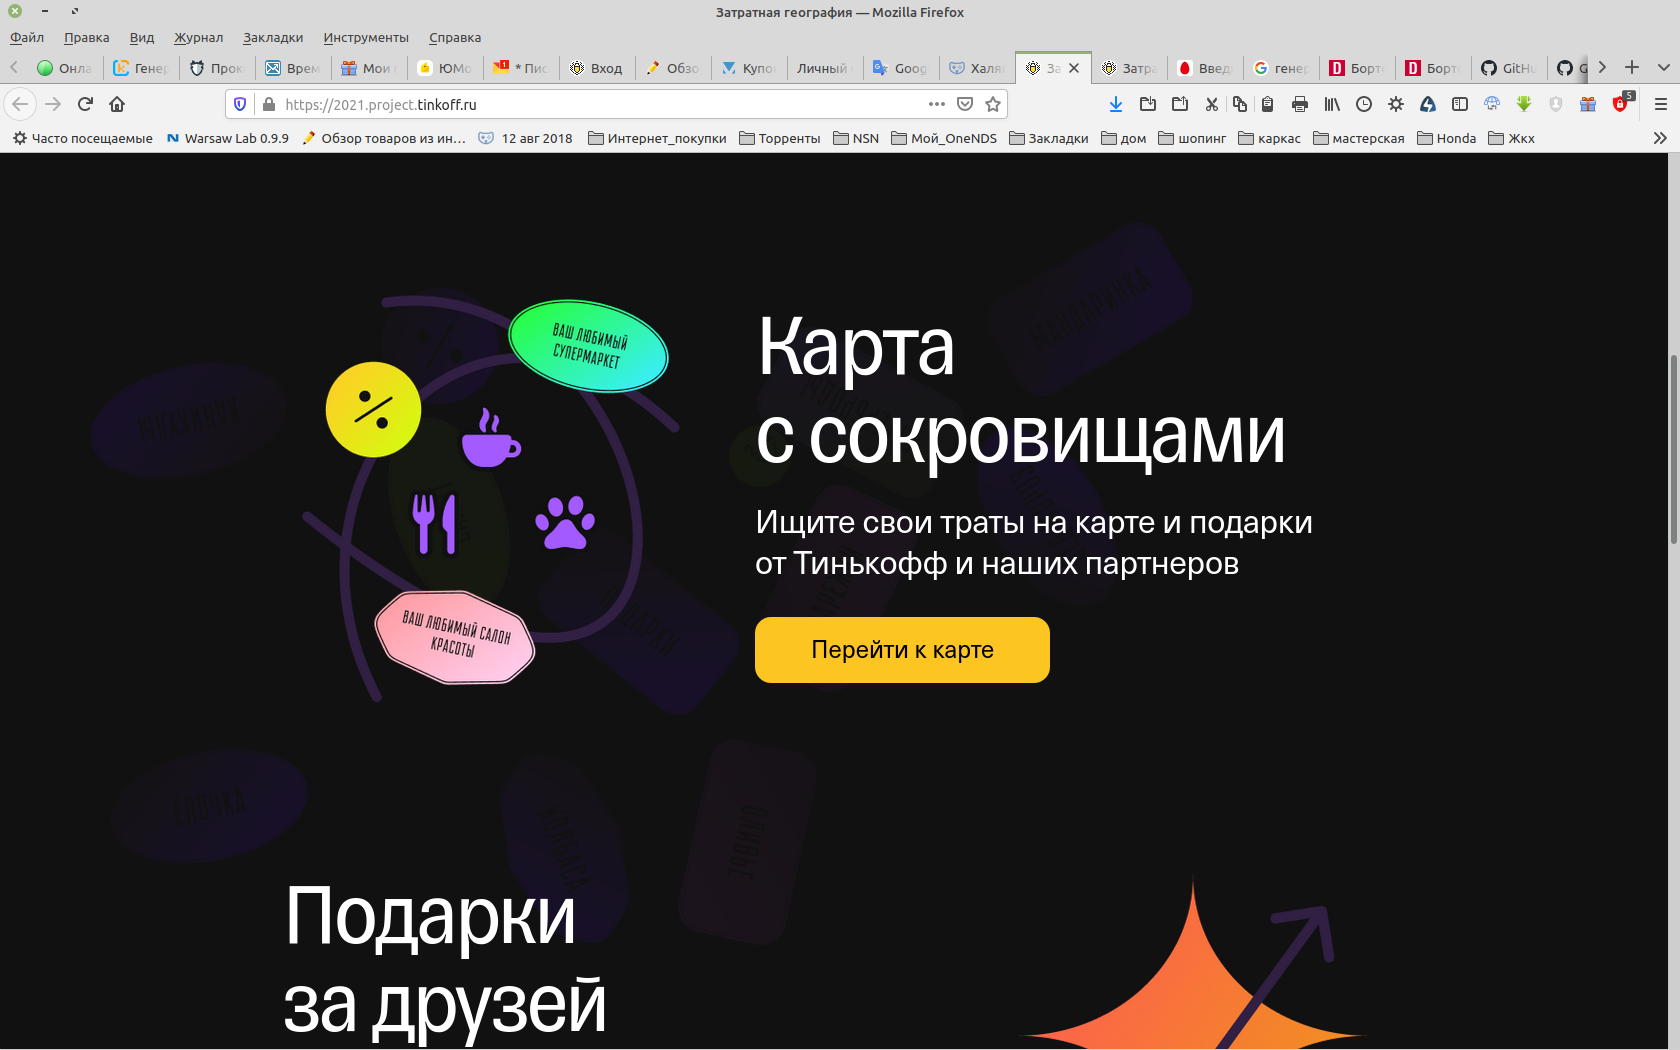Open red shield extension with badge 5
This screenshot has height=1050, width=1680.
1622,103
